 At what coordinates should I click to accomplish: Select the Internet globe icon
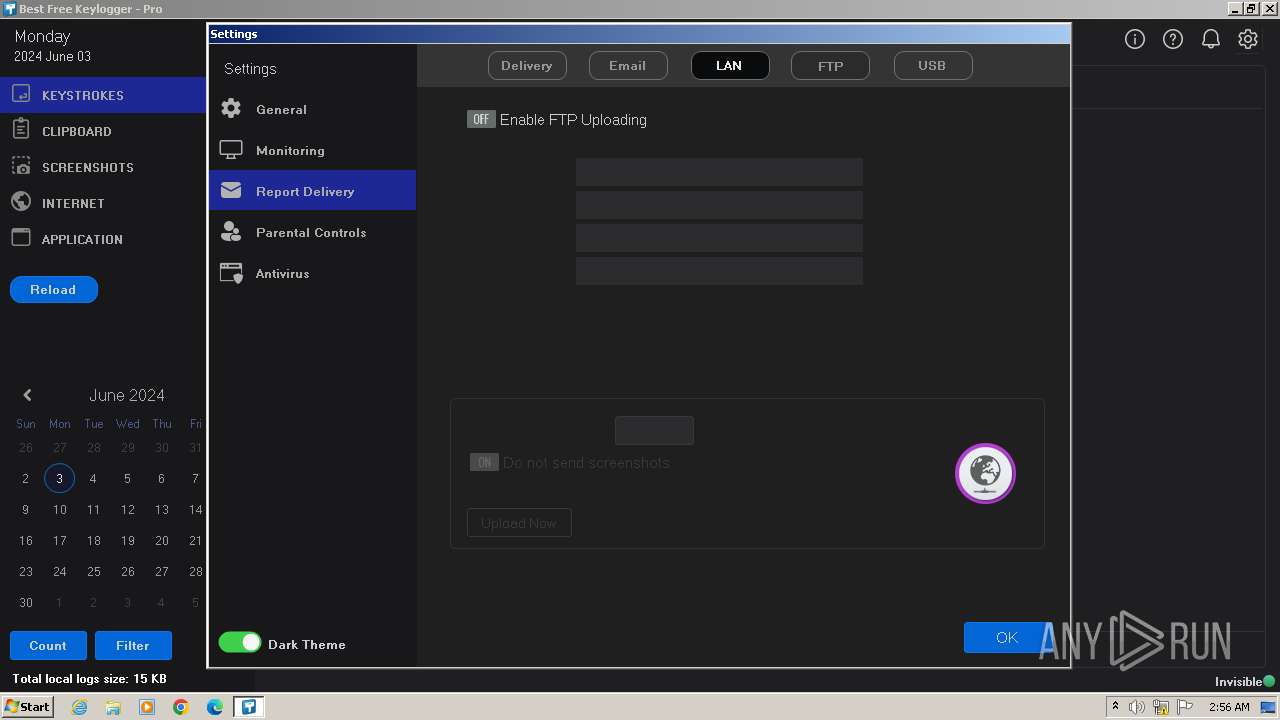coord(21,202)
